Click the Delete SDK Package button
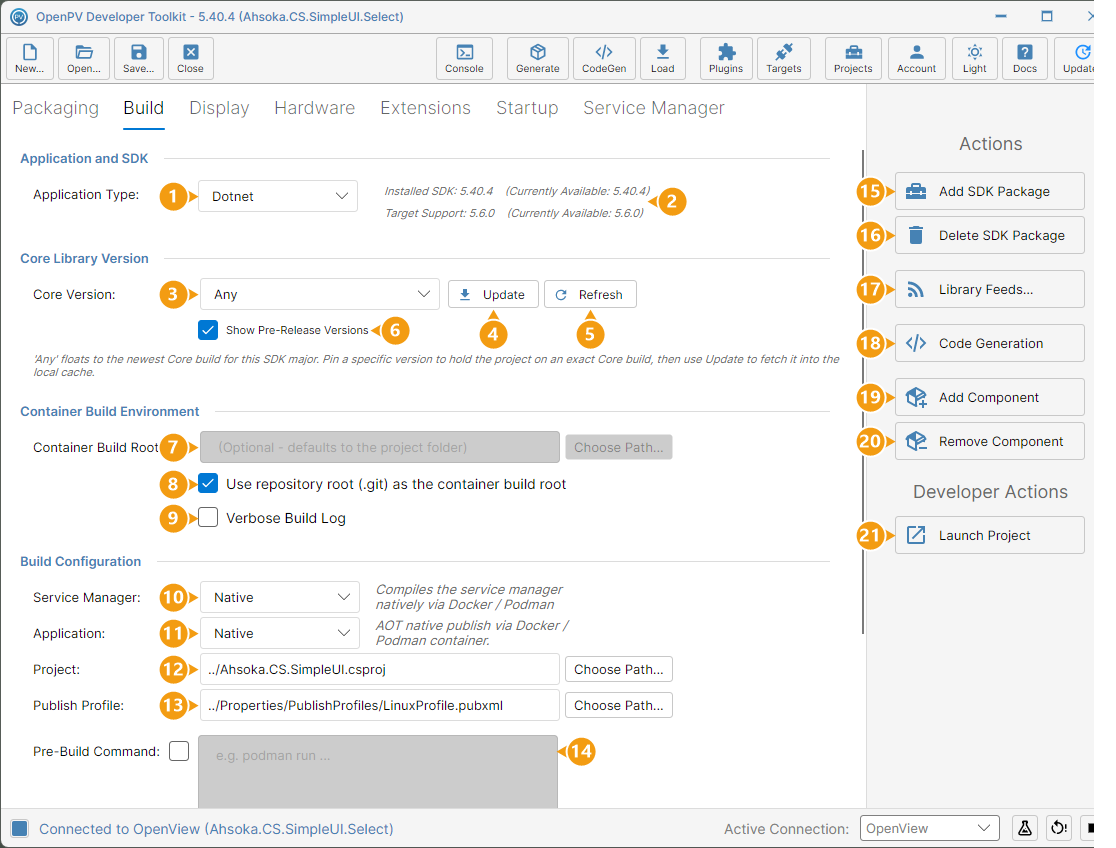1116x848 pixels. [989, 235]
